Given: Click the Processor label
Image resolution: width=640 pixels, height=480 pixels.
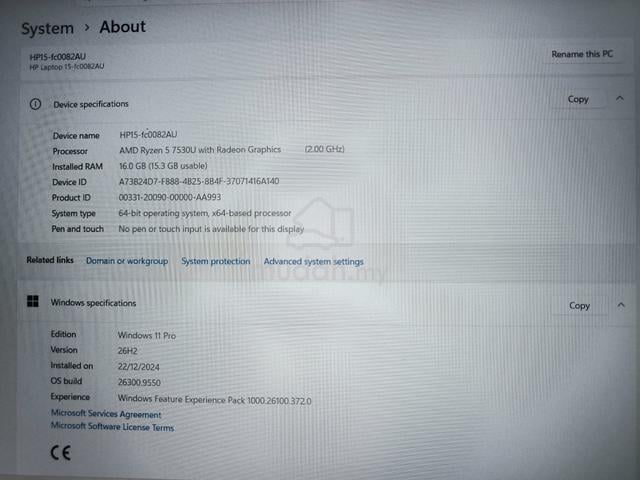Looking at the screenshot, I should coord(70,151).
